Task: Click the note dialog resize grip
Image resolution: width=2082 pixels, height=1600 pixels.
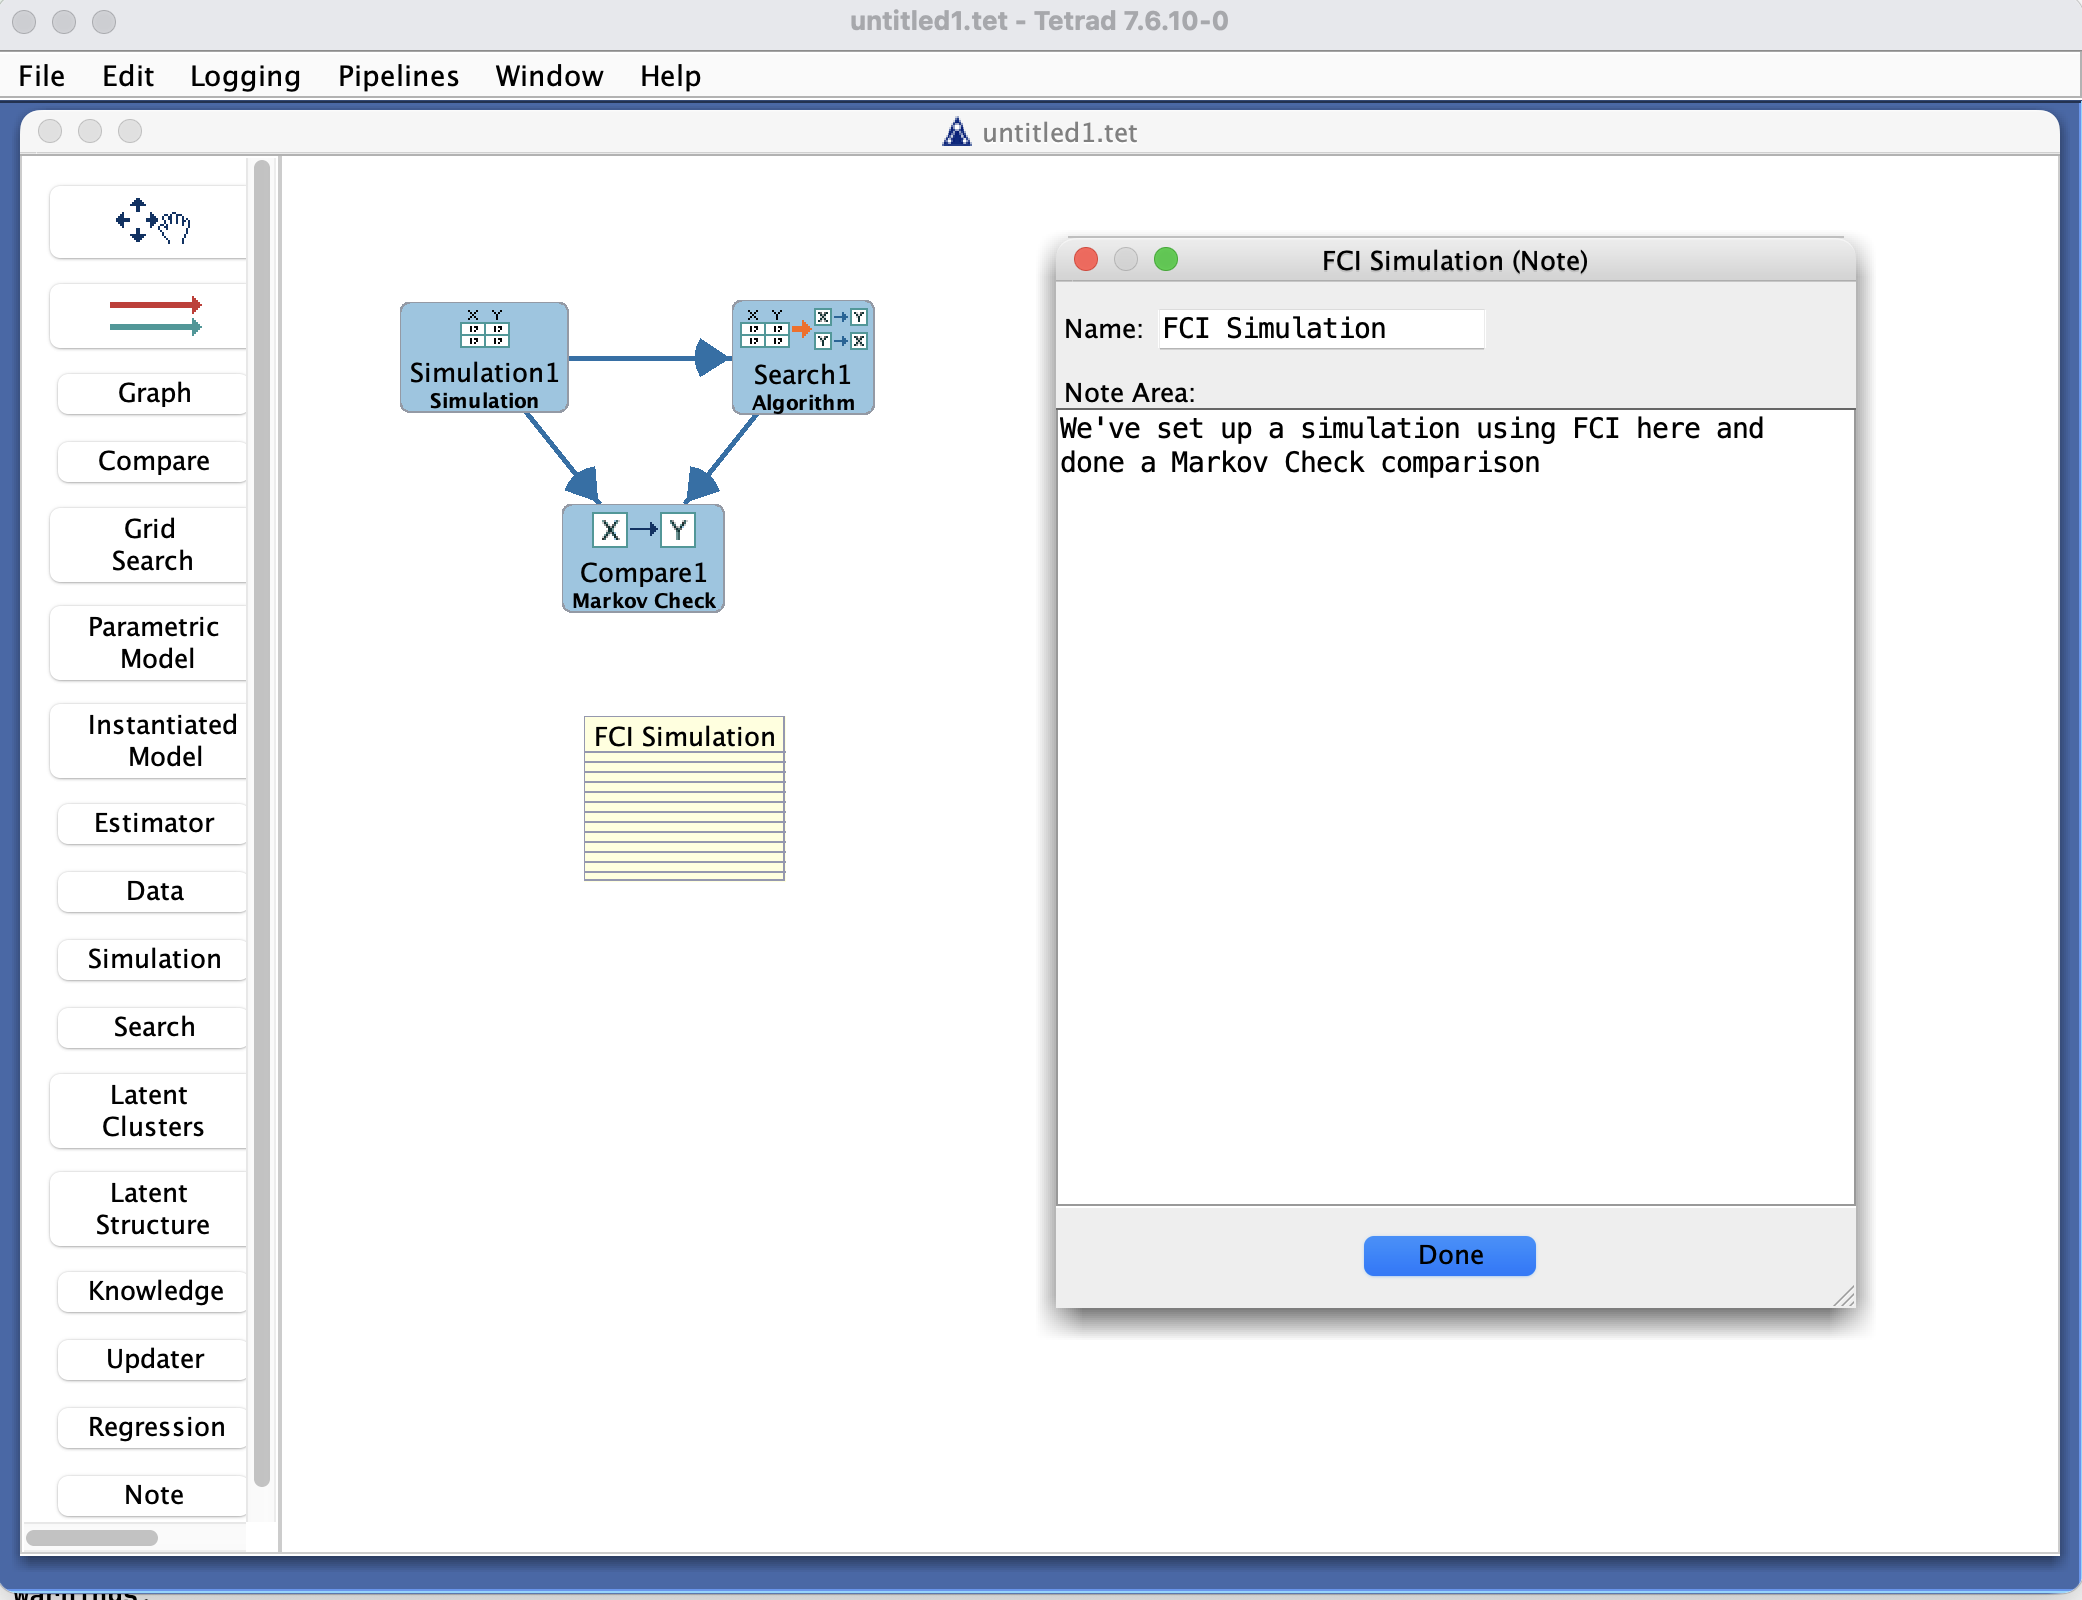Action: 1844,1296
